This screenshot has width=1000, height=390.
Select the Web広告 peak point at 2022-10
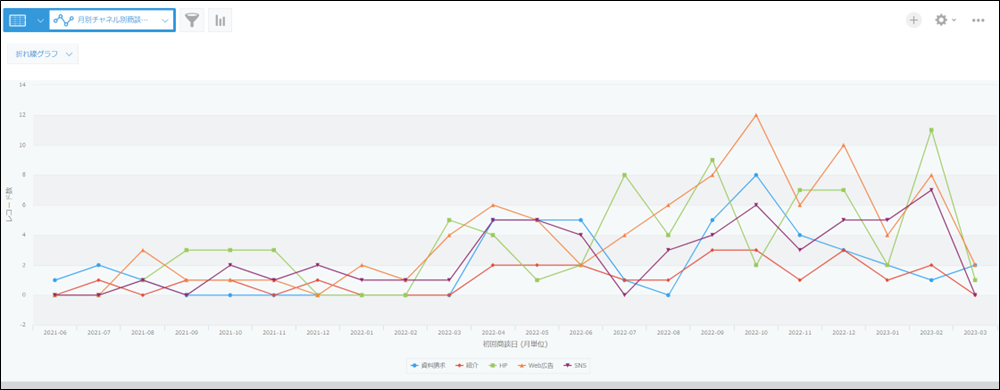point(756,115)
